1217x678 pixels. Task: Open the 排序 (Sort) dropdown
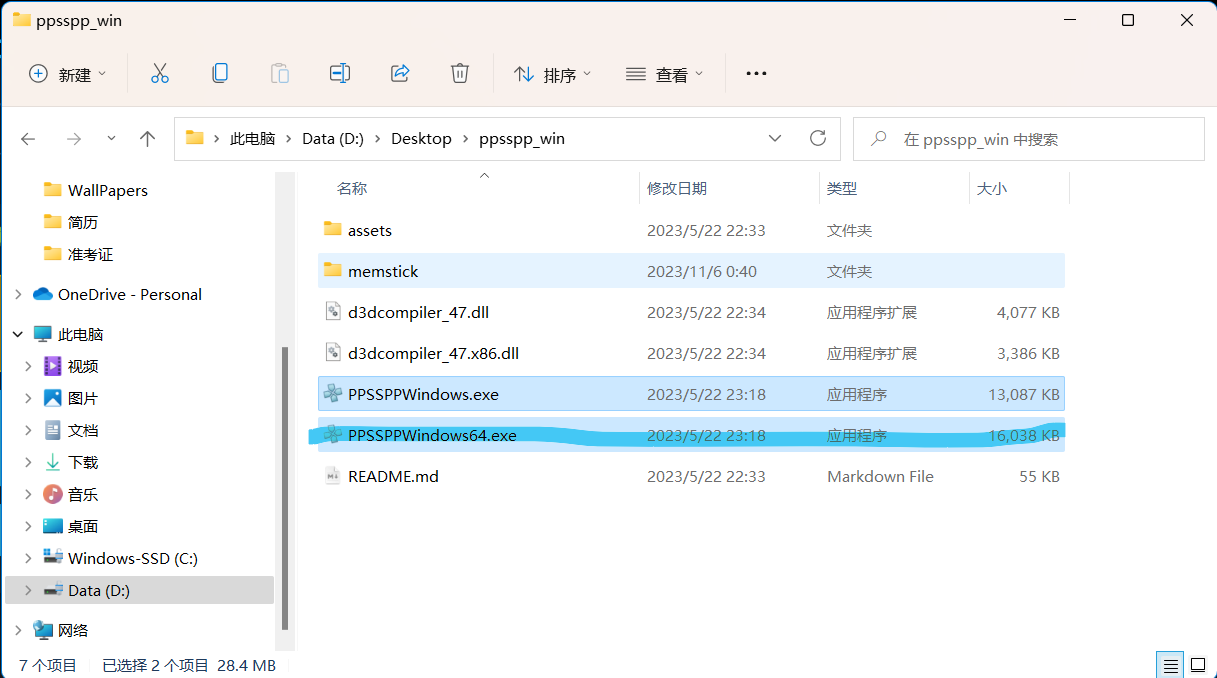point(553,74)
